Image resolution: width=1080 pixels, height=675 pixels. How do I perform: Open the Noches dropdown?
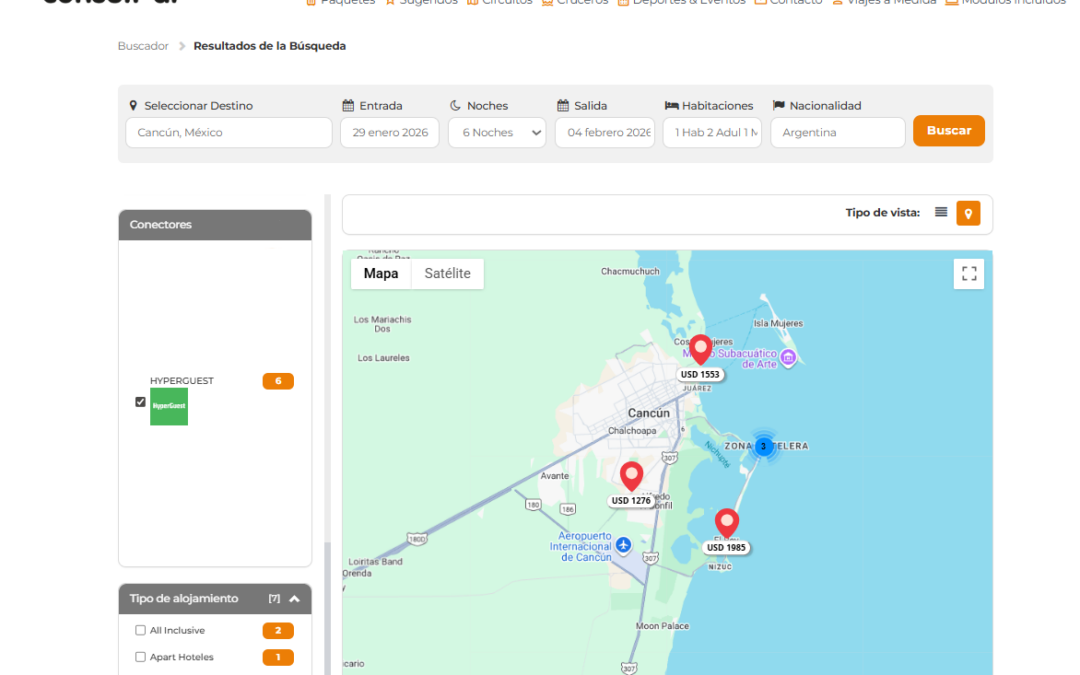tap(497, 133)
